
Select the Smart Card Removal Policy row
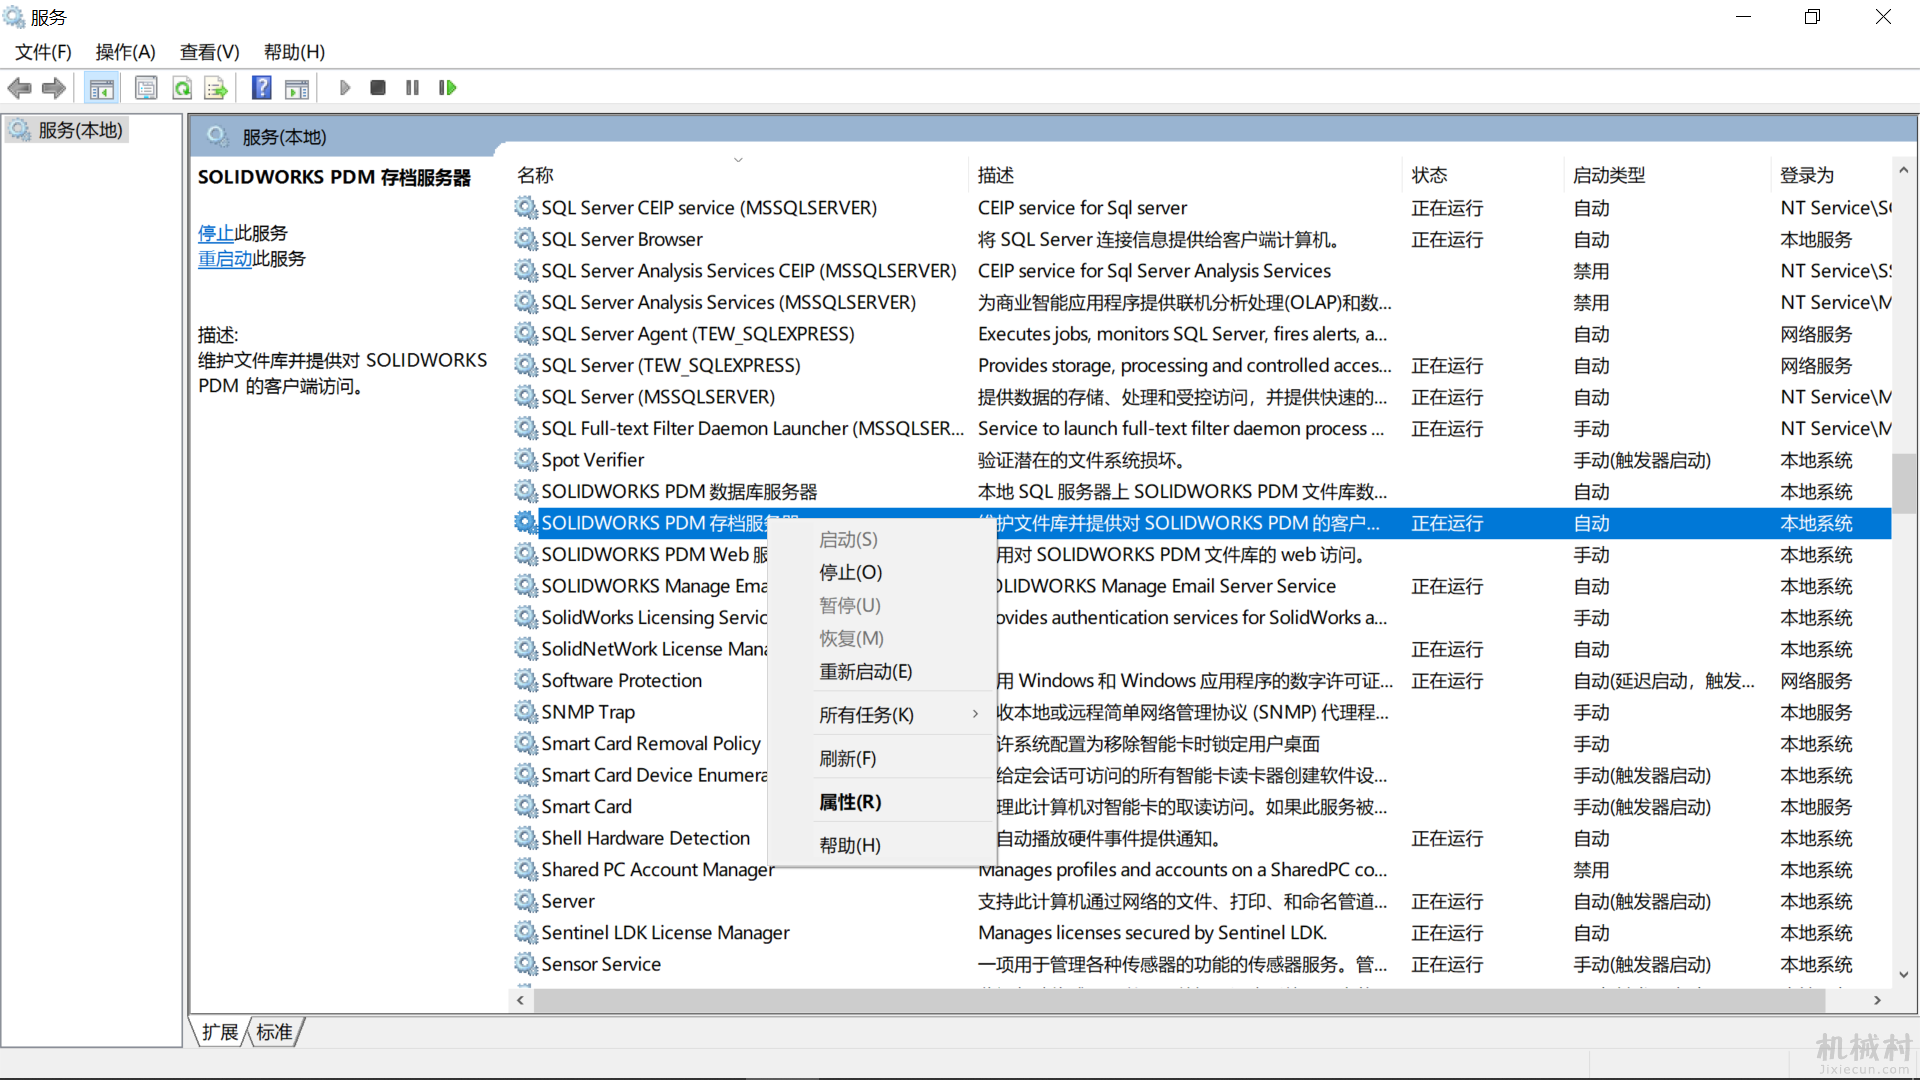coord(1201,744)
